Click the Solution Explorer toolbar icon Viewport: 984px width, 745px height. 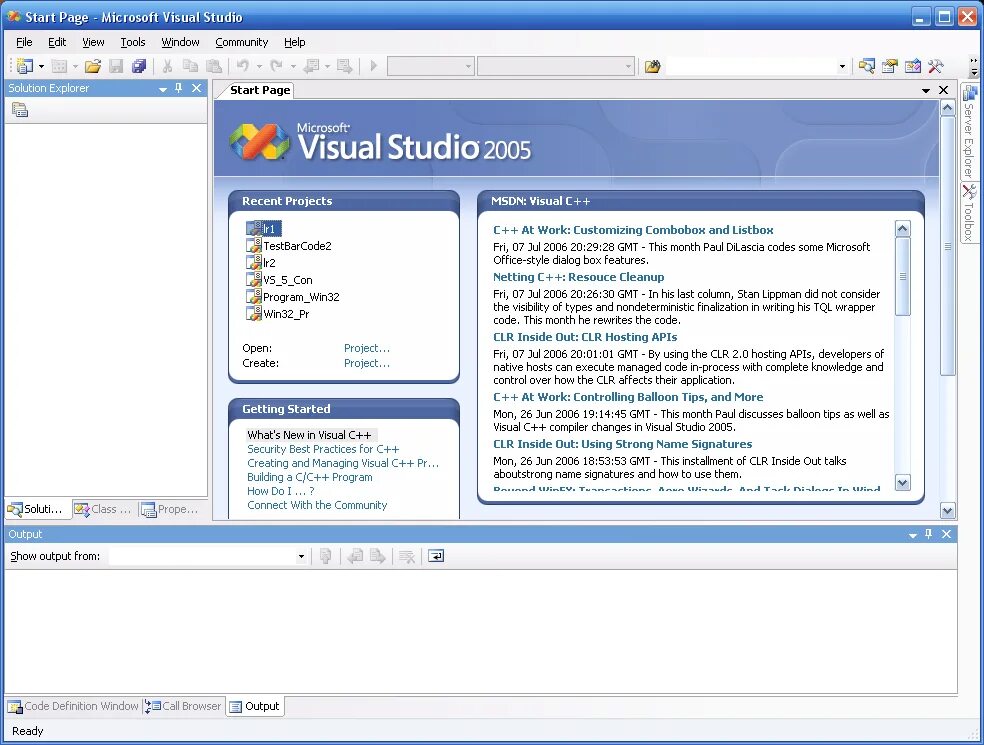tap(867, 66)
